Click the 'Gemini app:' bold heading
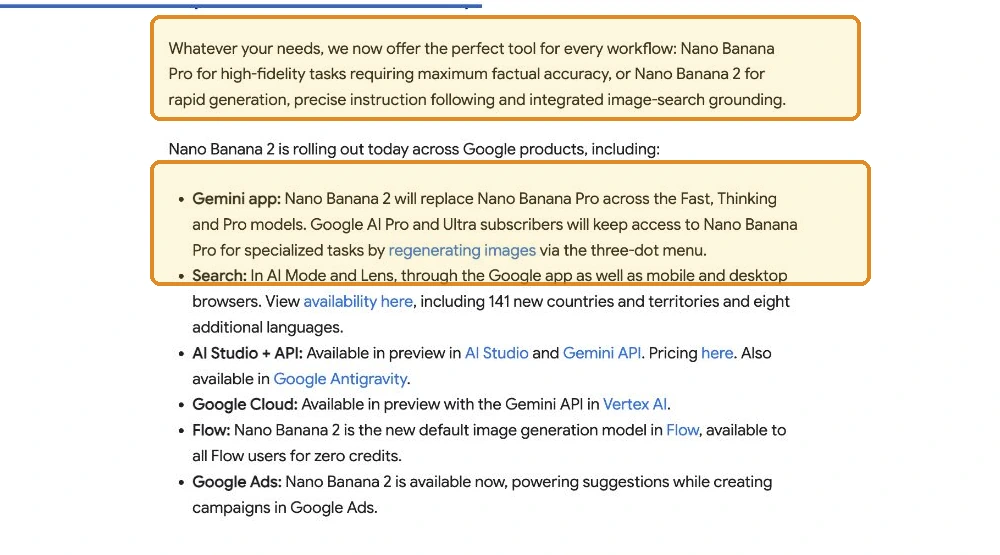The height and width of the screenshot is (555, 1000). (x=236, y=198)
